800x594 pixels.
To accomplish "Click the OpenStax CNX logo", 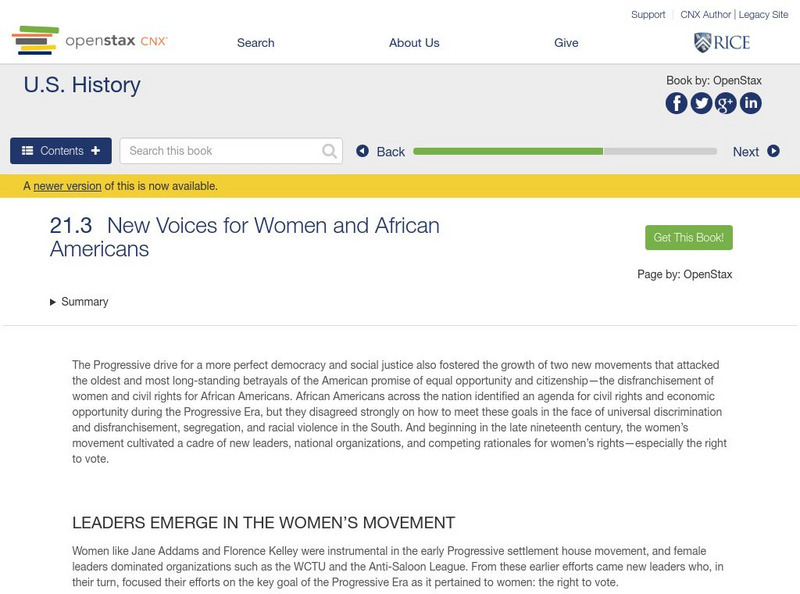I will click(90, 41).
